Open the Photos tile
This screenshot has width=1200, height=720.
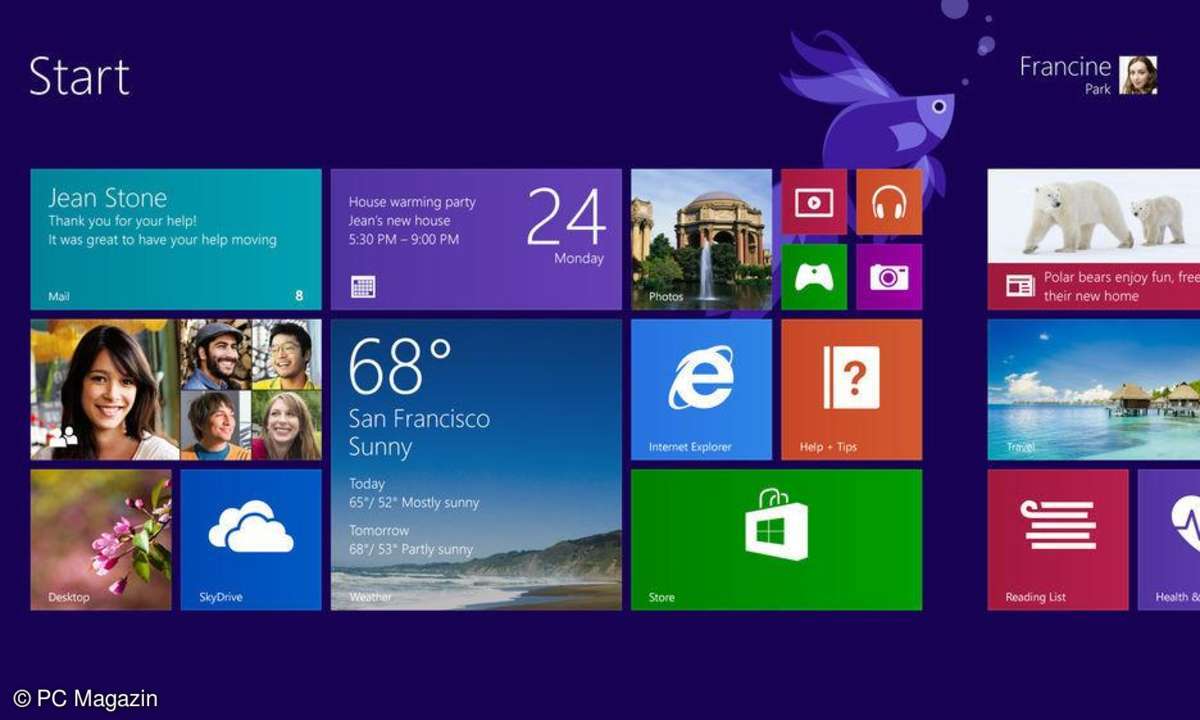coord(701,239)
